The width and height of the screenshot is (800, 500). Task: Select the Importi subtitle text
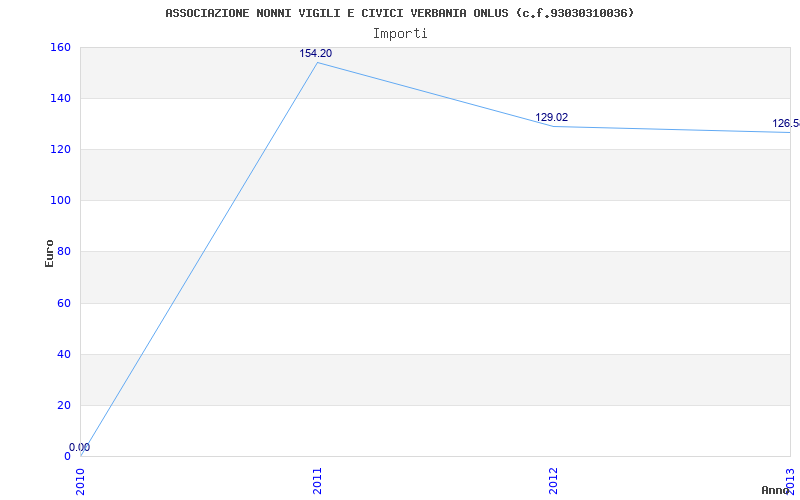click(x=400, y=34)
